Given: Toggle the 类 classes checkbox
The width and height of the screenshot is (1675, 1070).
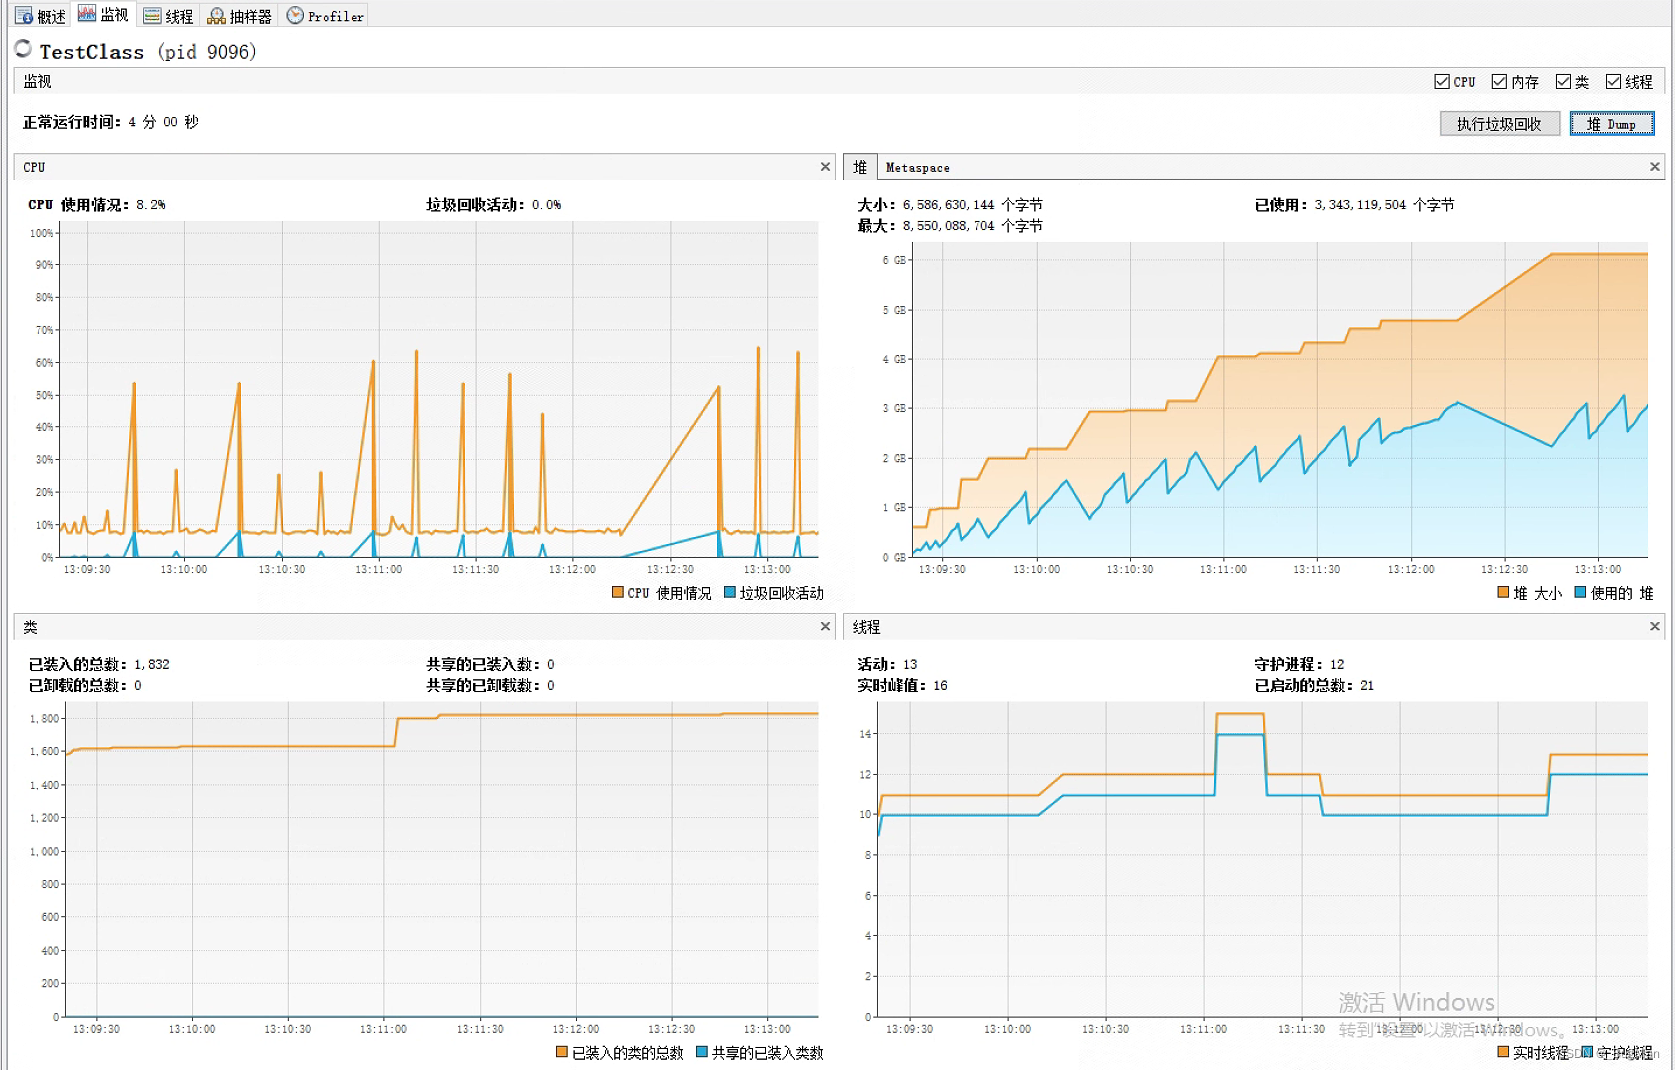Looking at the screenshot, I should pos(1563,82).
